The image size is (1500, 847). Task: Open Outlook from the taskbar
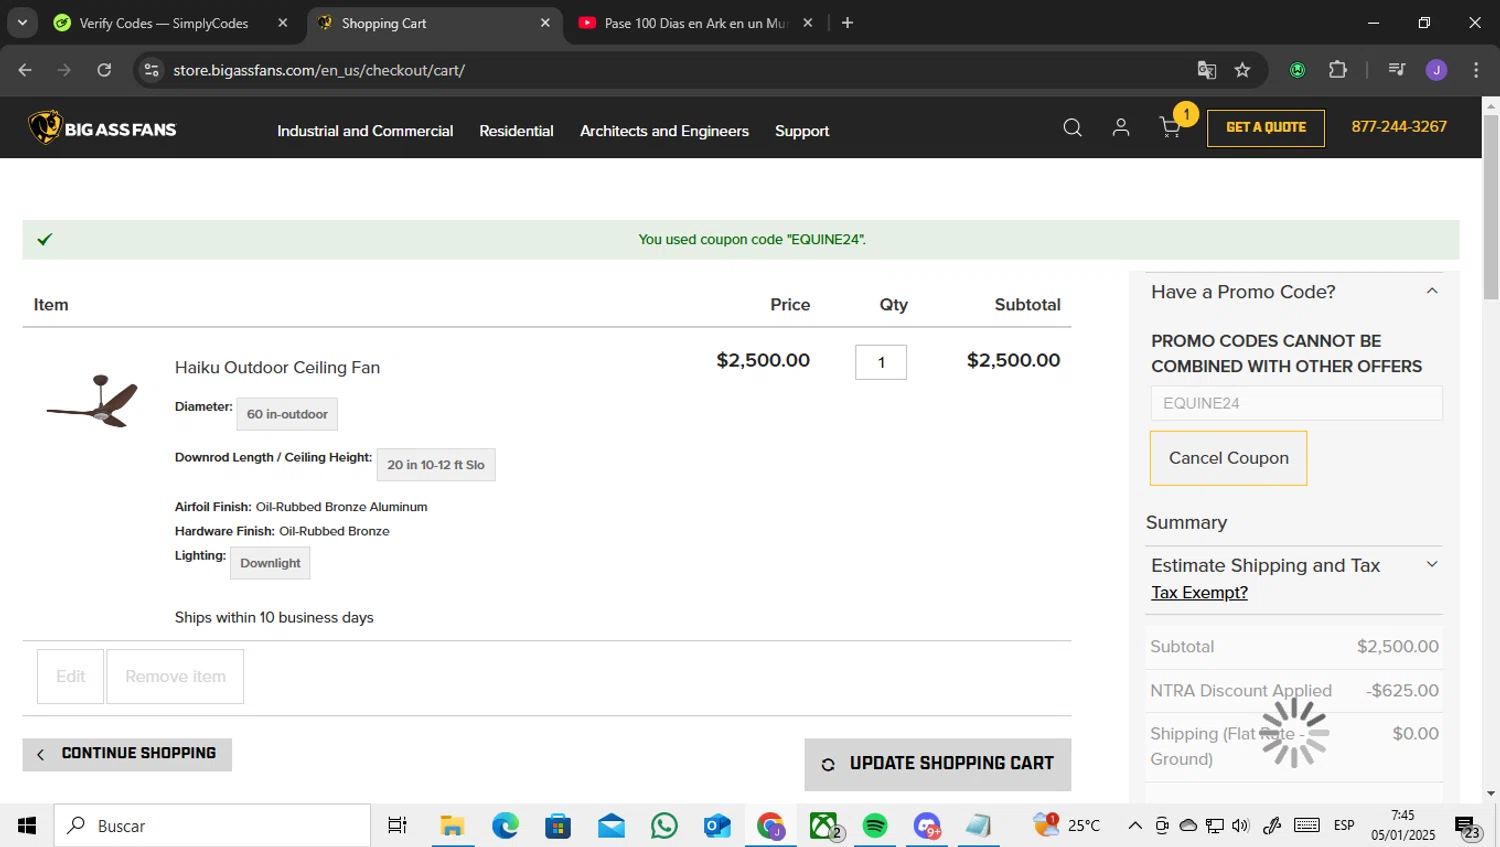[717, 826]
